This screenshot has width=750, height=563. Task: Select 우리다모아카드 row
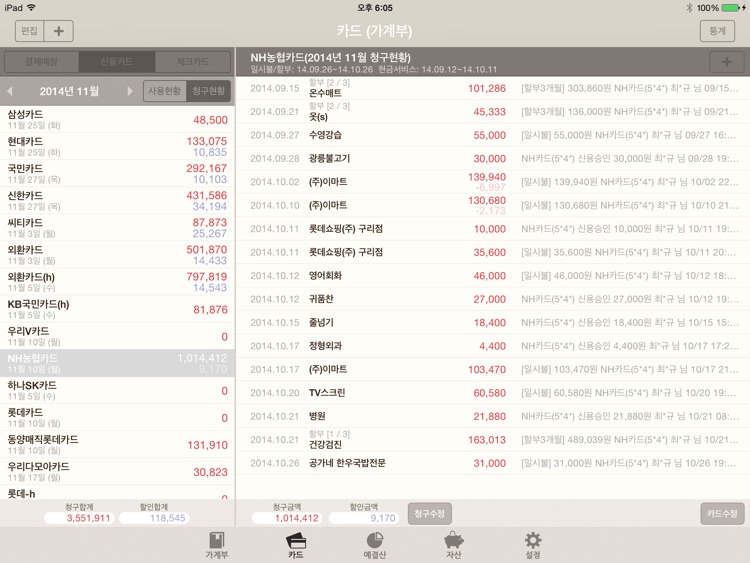tap(117, 471)
